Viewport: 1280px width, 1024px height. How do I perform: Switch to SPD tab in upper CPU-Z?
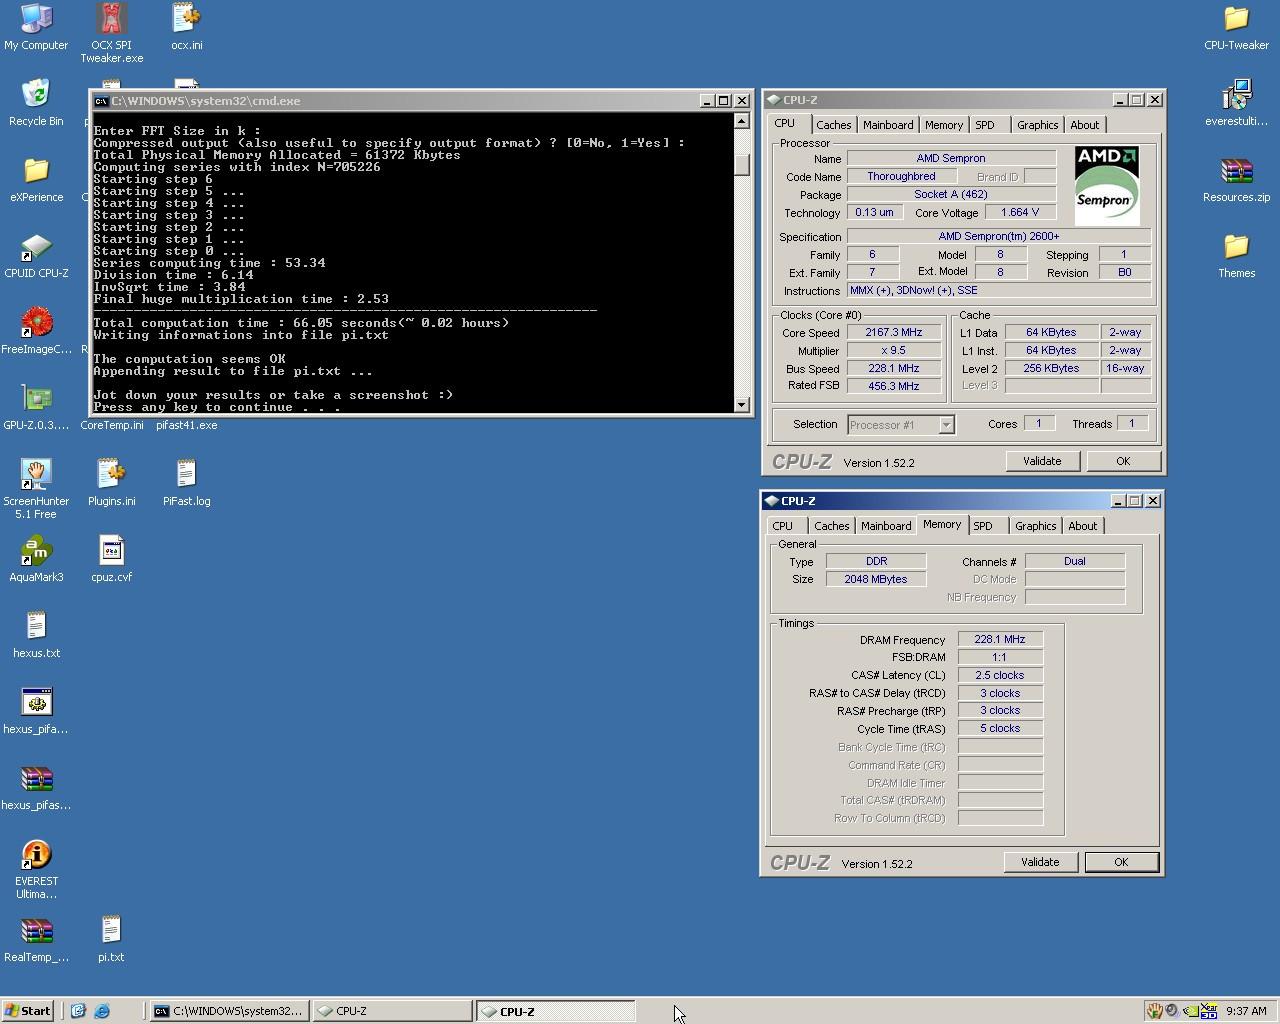pyautogui.click(x=985, y=125)
